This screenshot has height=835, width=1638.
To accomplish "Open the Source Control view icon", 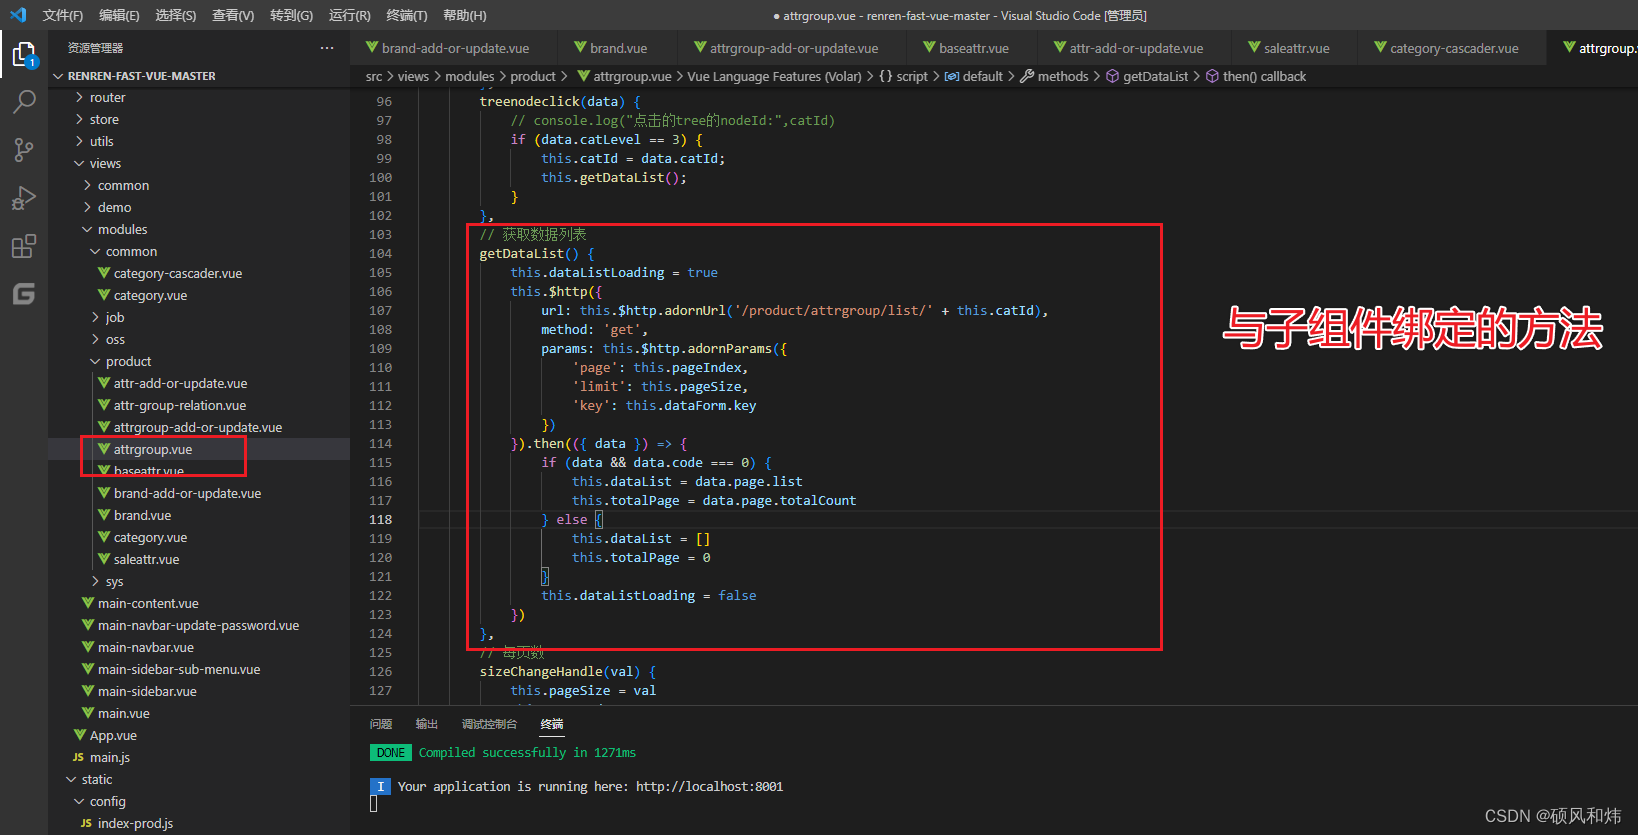I will coord(24,150).
